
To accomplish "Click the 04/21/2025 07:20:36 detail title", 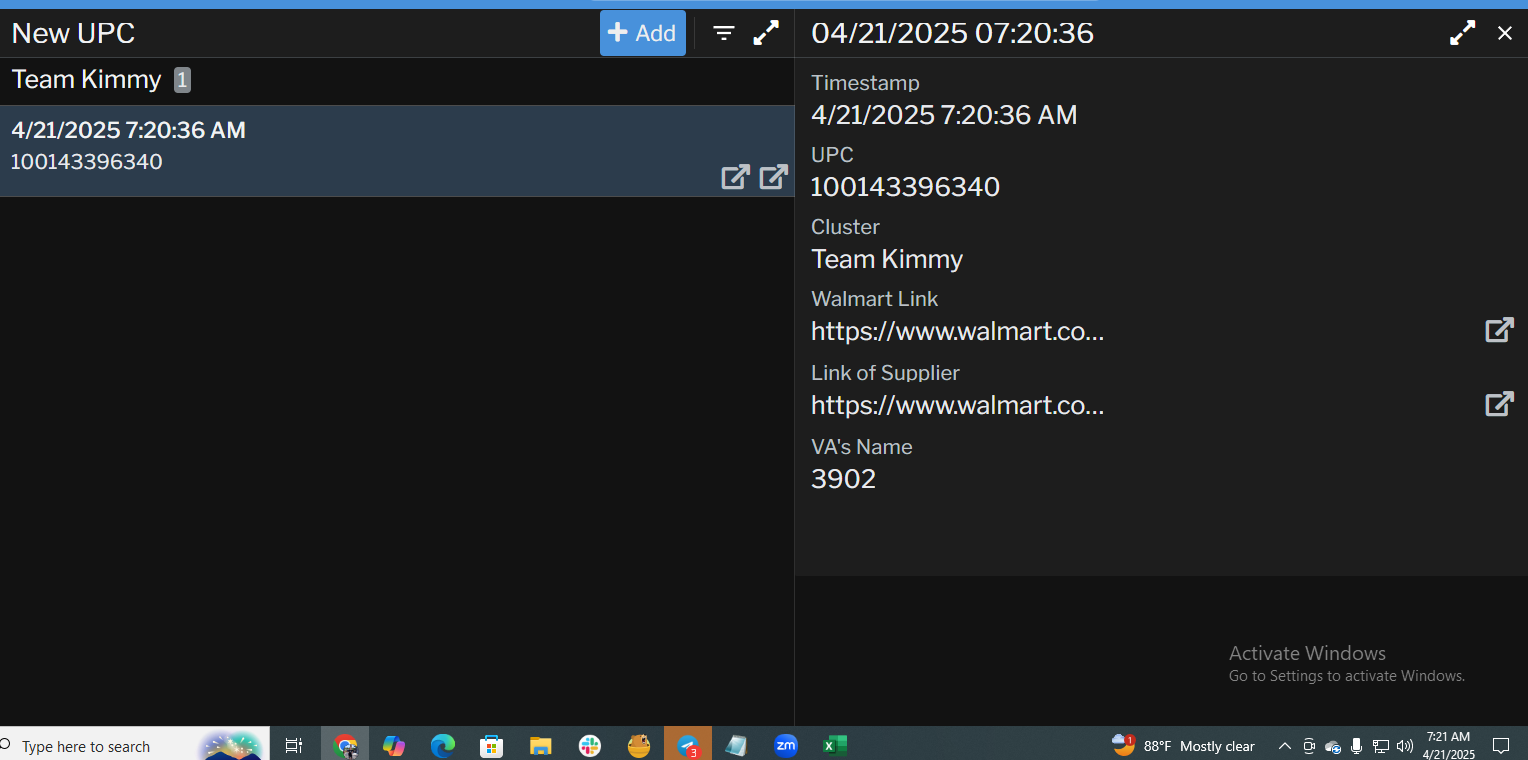I will point(952,33).
